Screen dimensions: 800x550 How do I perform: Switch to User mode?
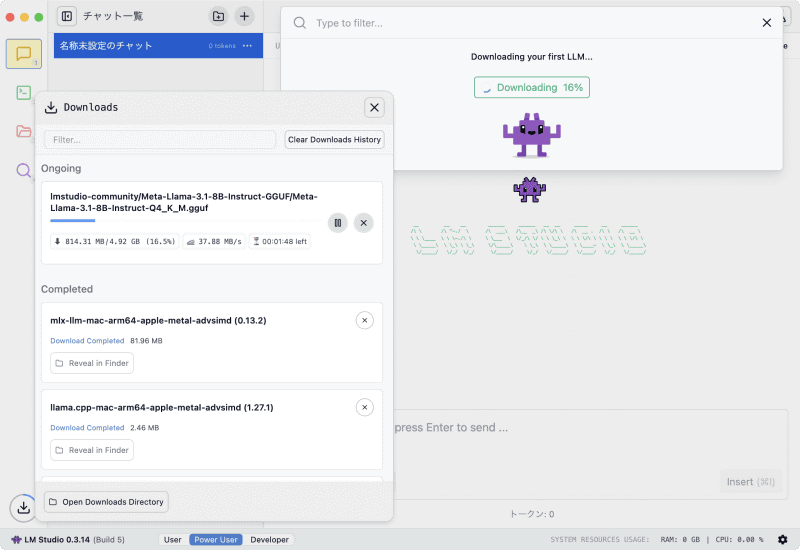click(172, 540)
